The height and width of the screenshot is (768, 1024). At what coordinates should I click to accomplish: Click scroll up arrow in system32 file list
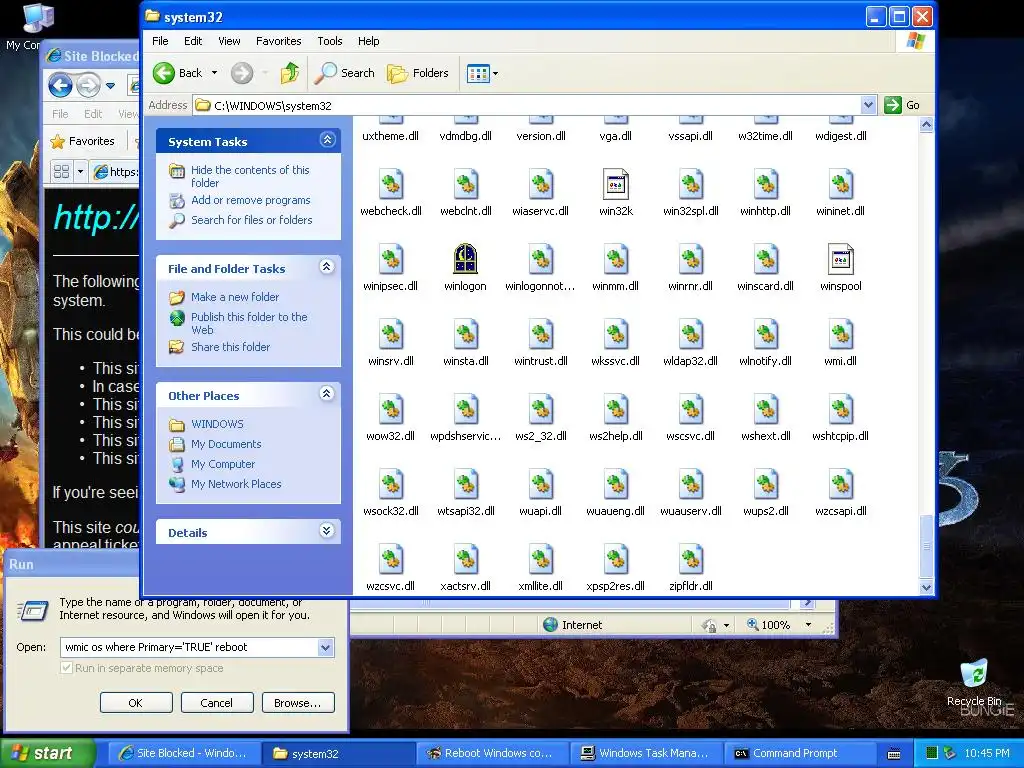[926, 125]
